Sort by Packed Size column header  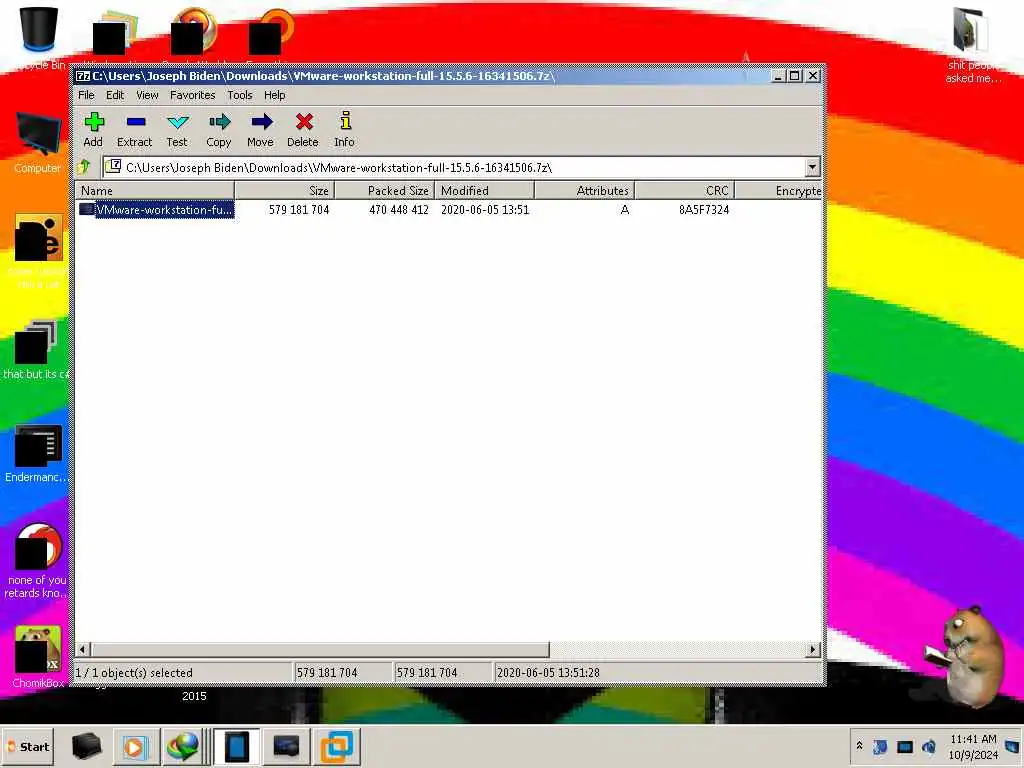(385, 191)
